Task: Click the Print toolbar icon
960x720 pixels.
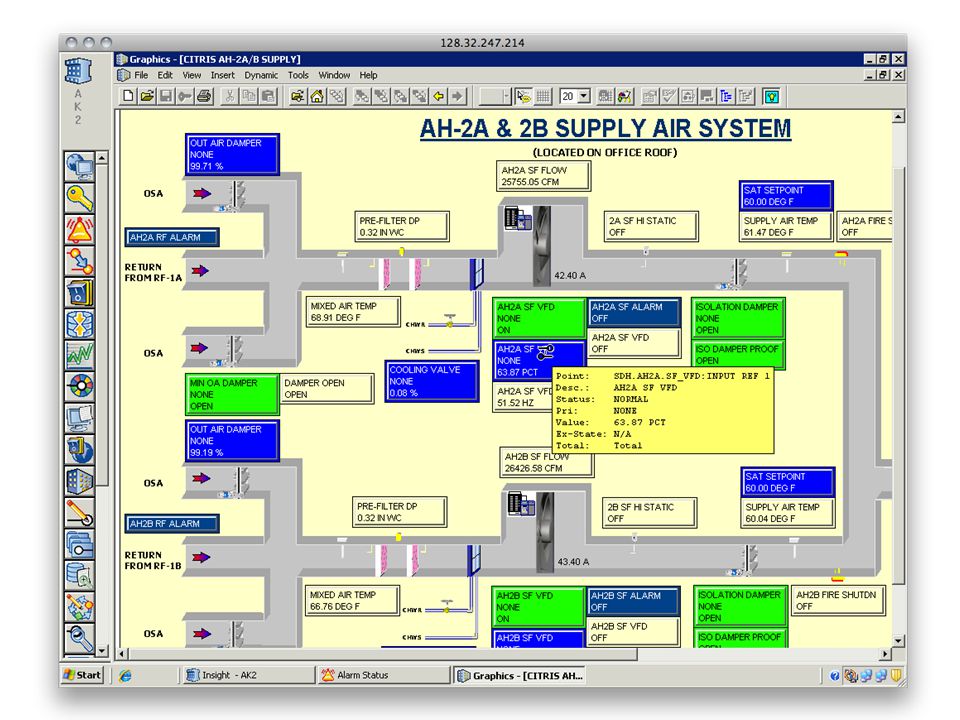Action: tap(204, 96)
